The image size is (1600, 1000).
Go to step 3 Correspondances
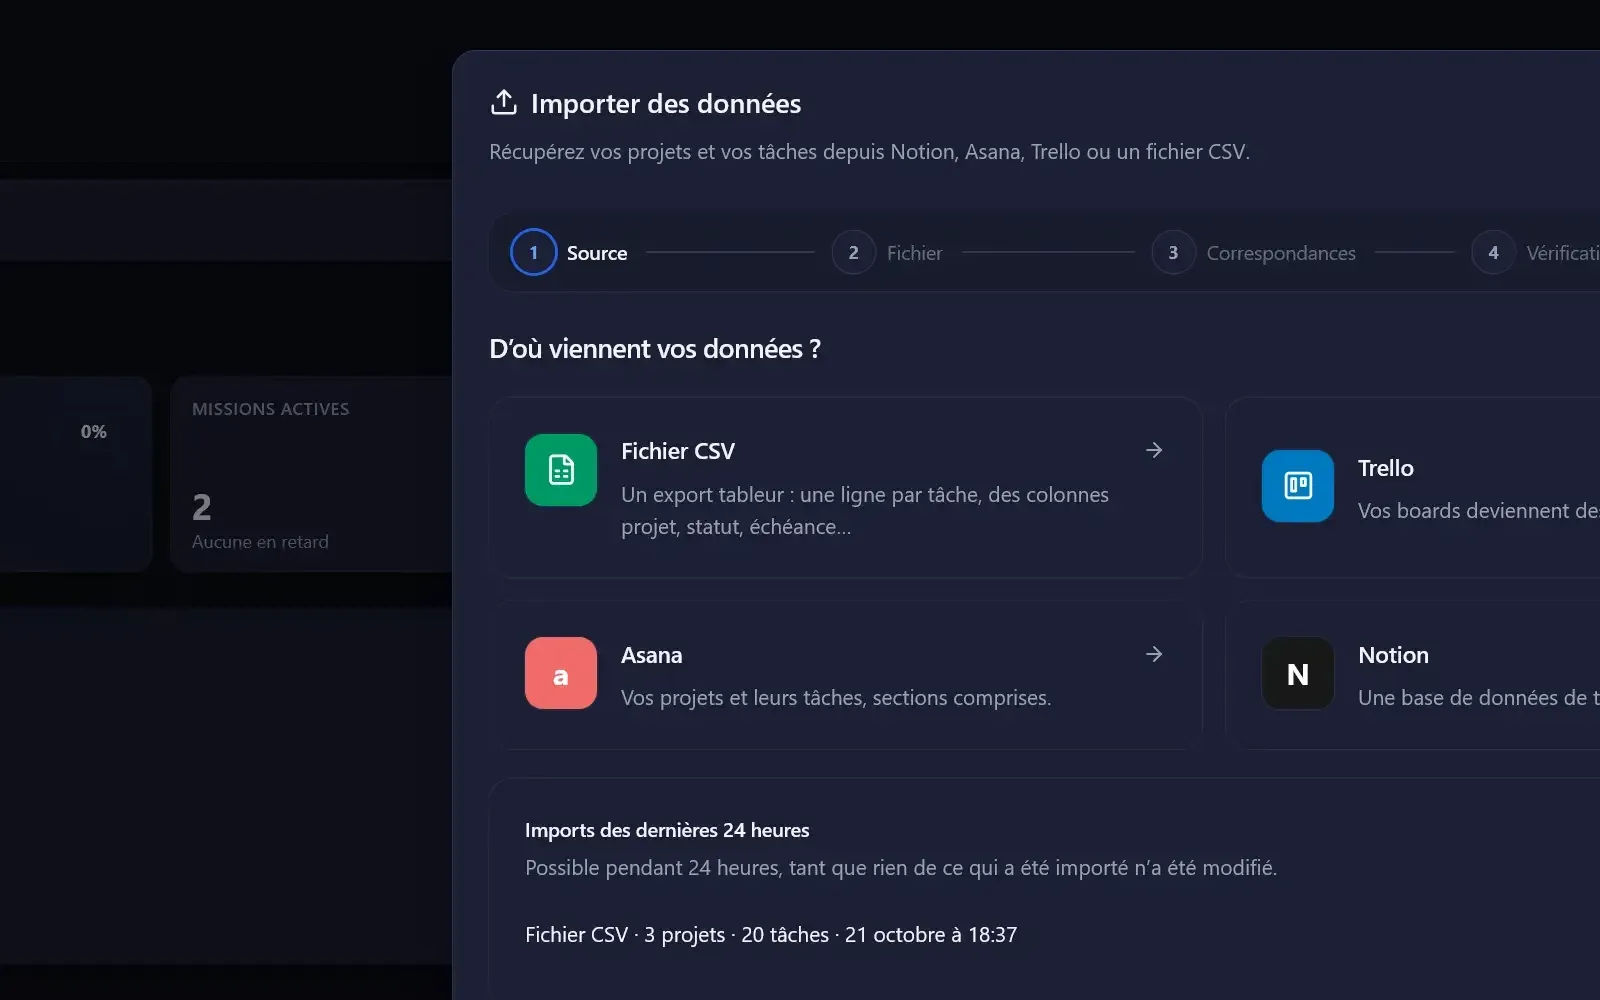1253,253
